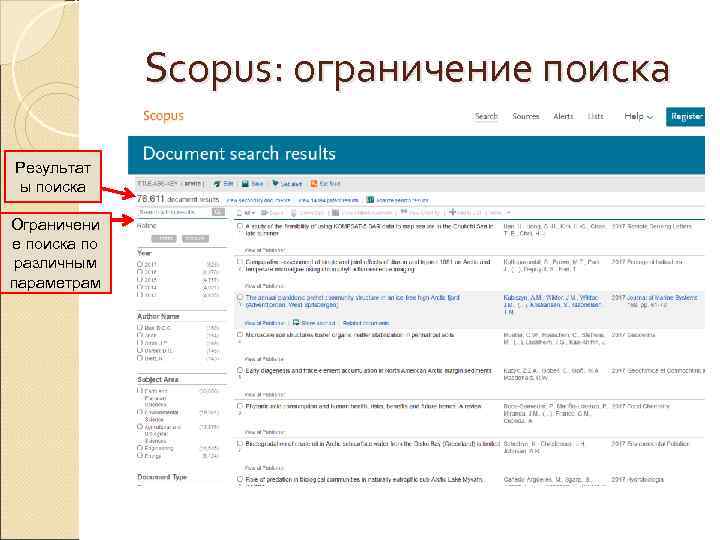This screenshot has height=540, width=720.
Task: Open the Help dropdown menu
Action: point(638,116)
